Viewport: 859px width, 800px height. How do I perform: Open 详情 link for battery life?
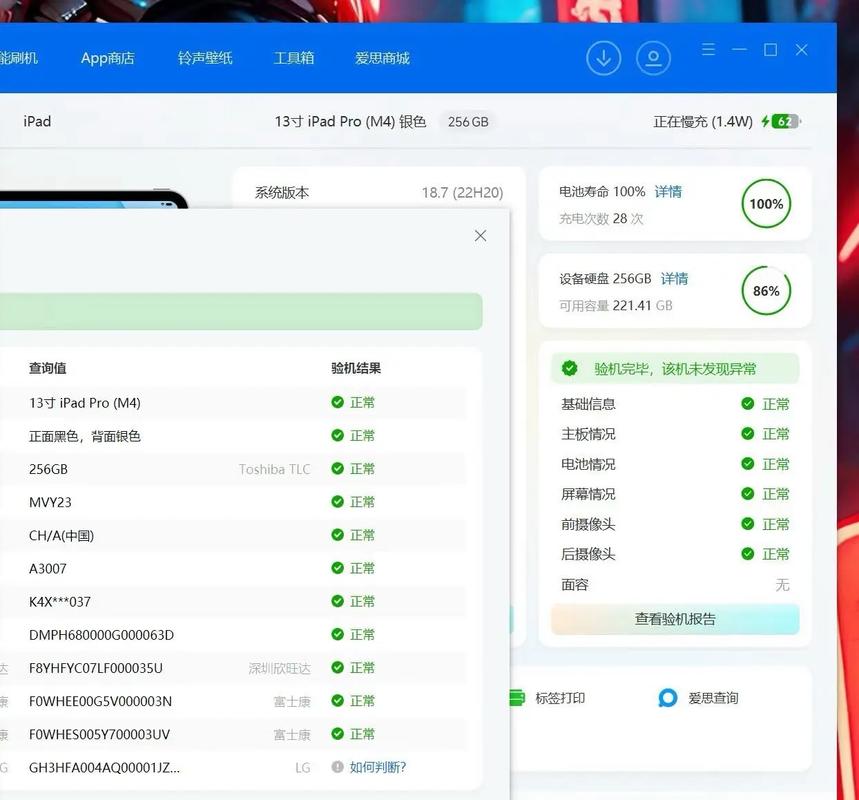click(668, 192)
